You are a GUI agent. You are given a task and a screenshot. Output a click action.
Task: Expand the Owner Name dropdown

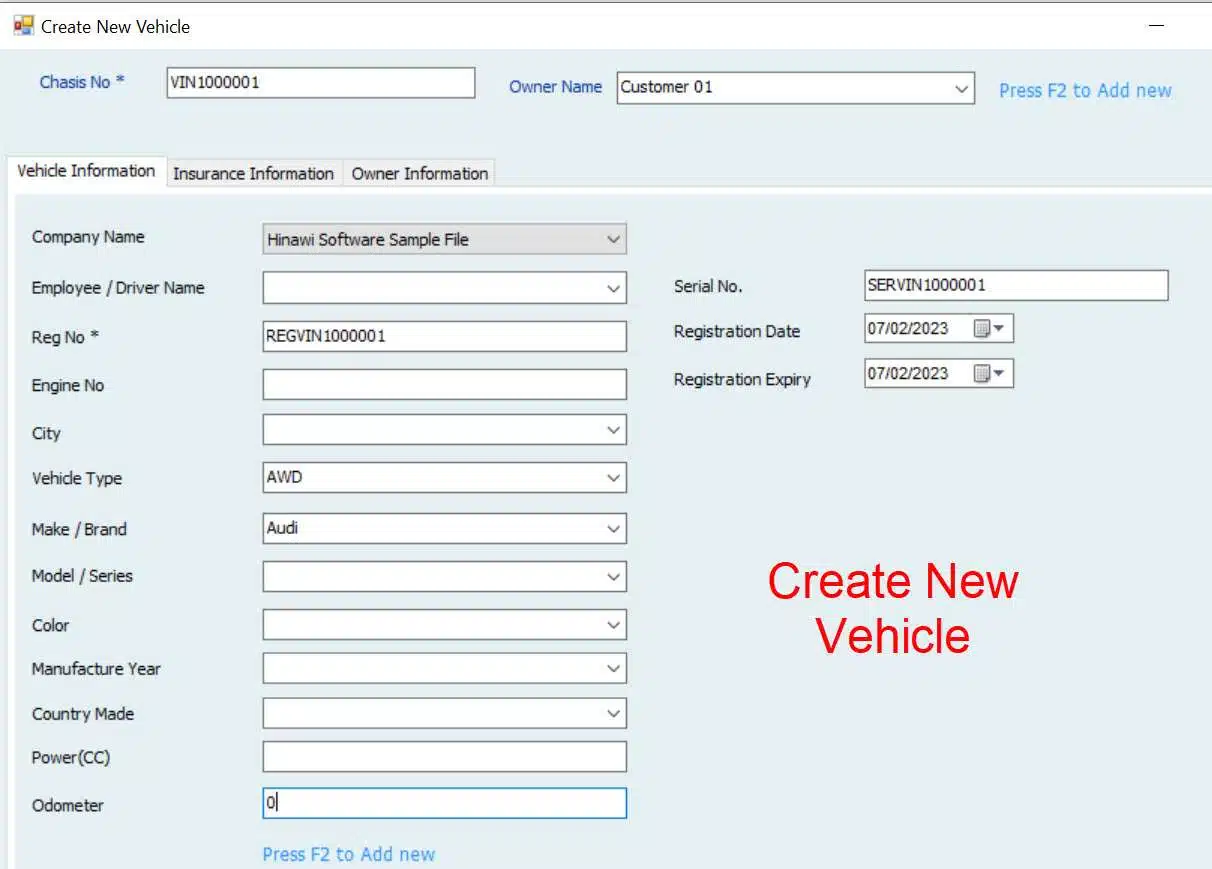click(x=961, y=88)
